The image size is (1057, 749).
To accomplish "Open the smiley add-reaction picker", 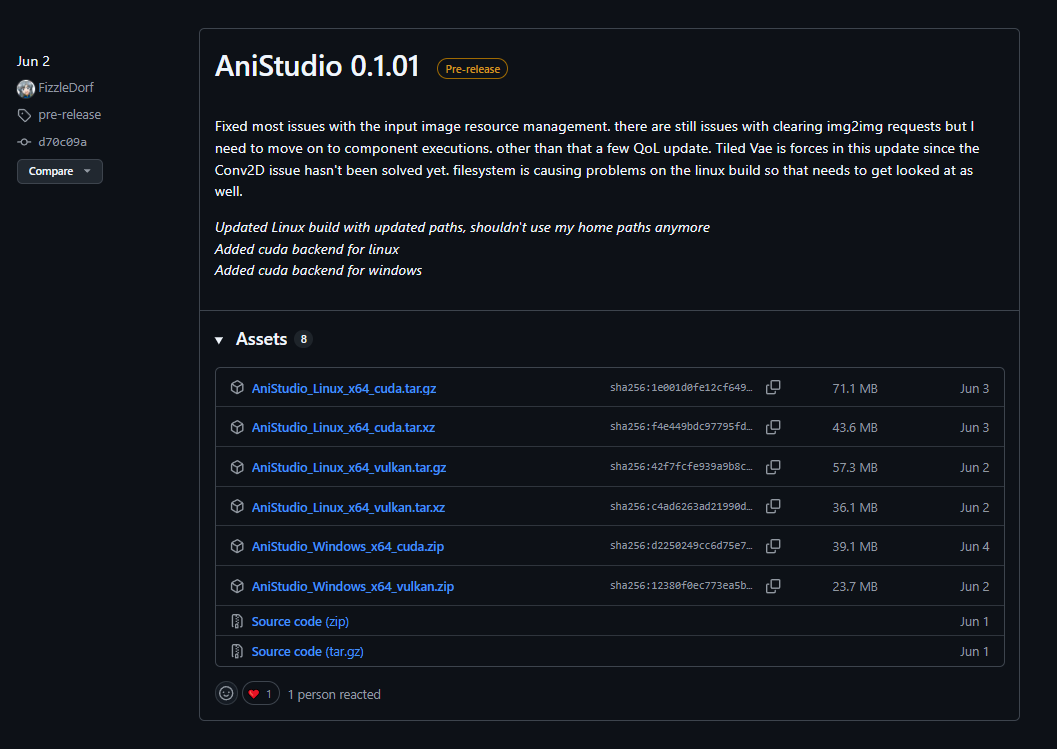I will [226, 693].
